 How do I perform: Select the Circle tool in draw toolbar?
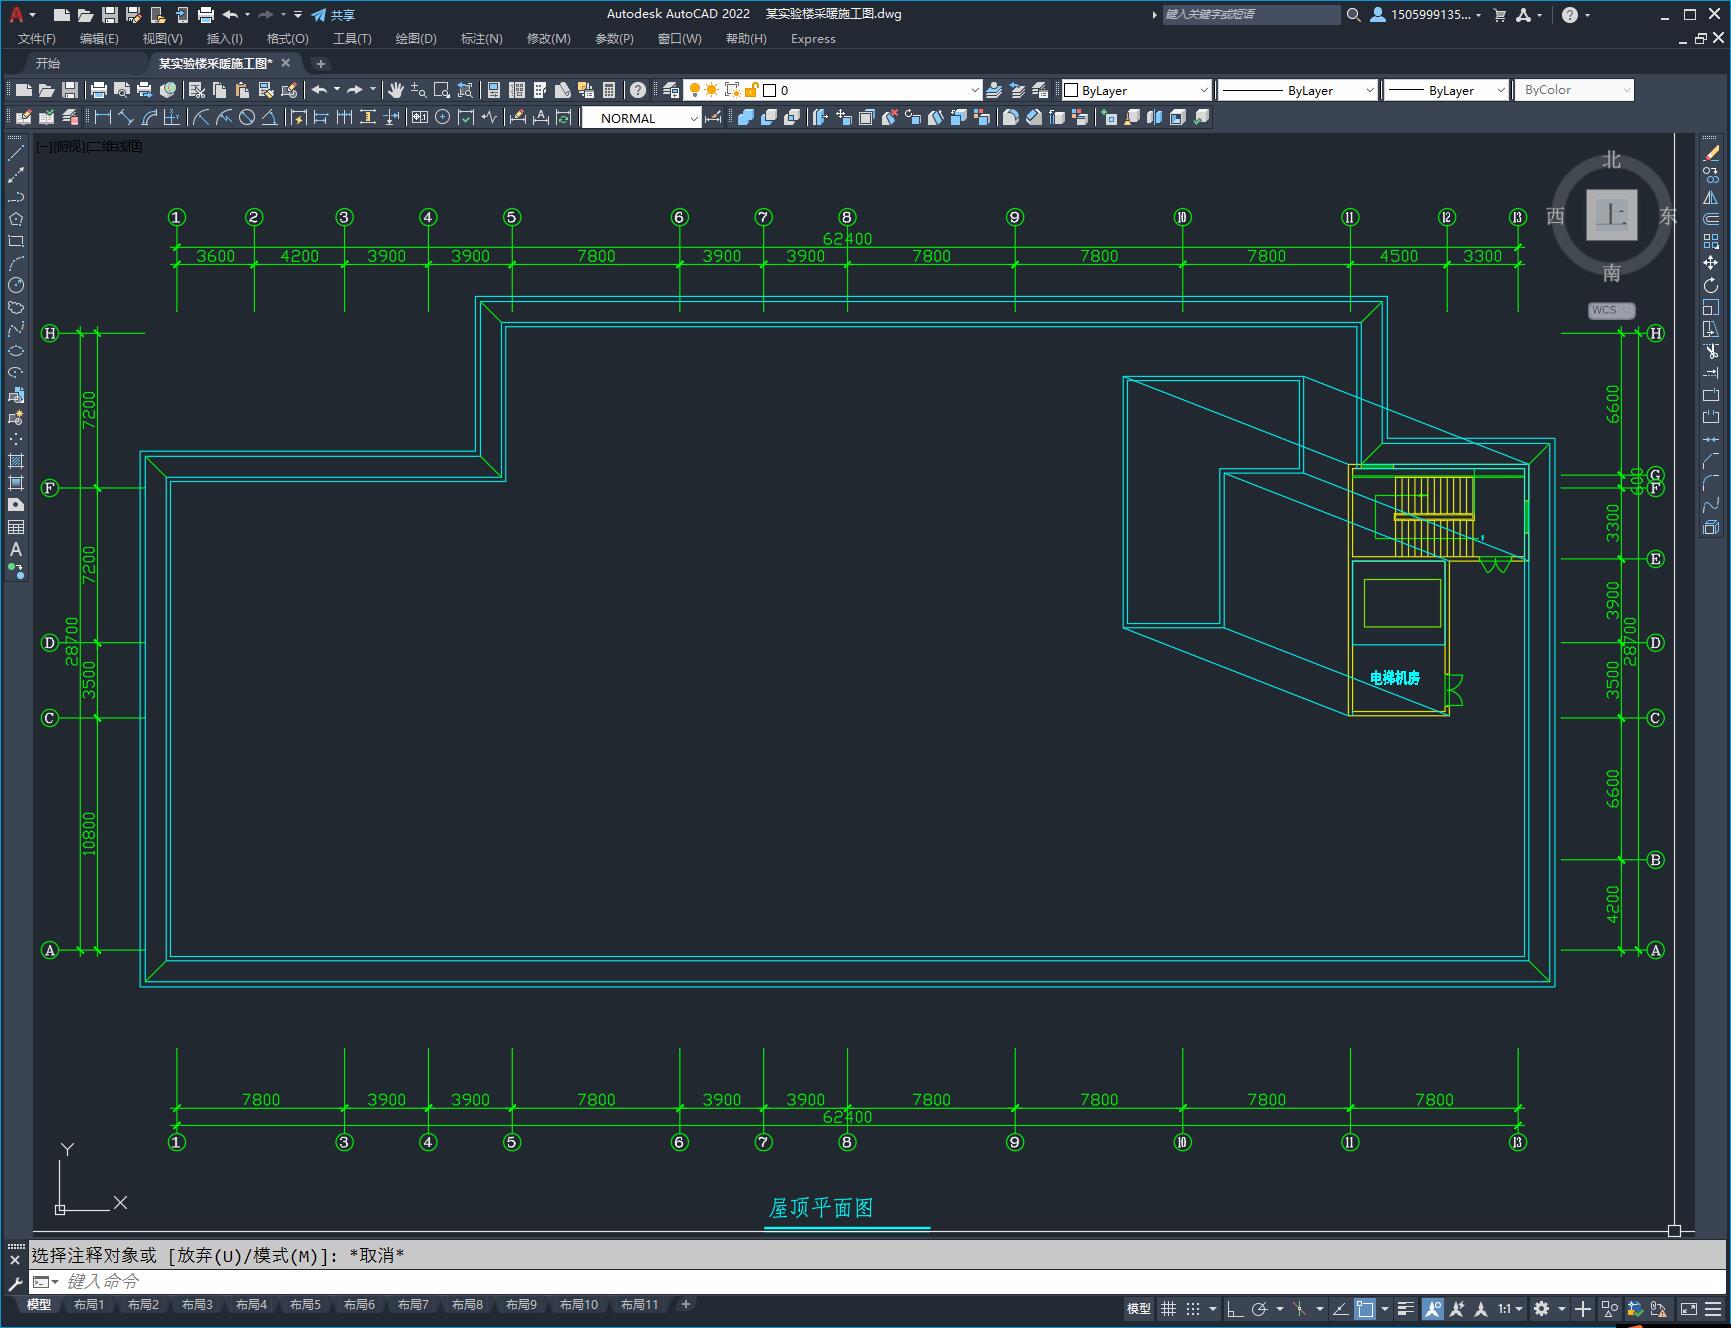(x=16, y=285)
